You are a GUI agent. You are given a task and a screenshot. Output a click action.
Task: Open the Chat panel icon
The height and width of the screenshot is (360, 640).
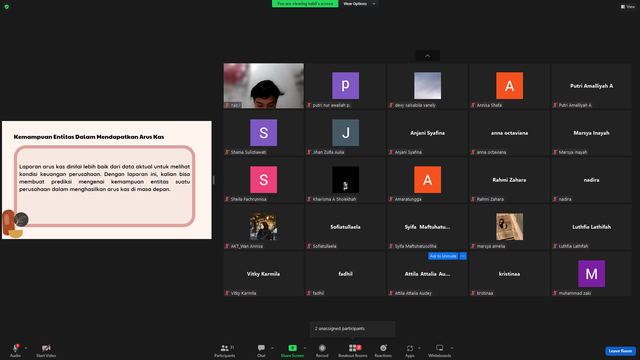coord(261,348)
